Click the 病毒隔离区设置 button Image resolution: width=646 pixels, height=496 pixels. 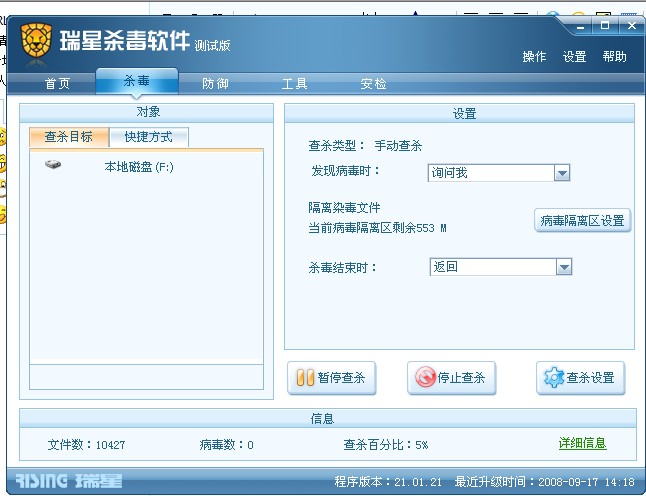coord(582,221)
